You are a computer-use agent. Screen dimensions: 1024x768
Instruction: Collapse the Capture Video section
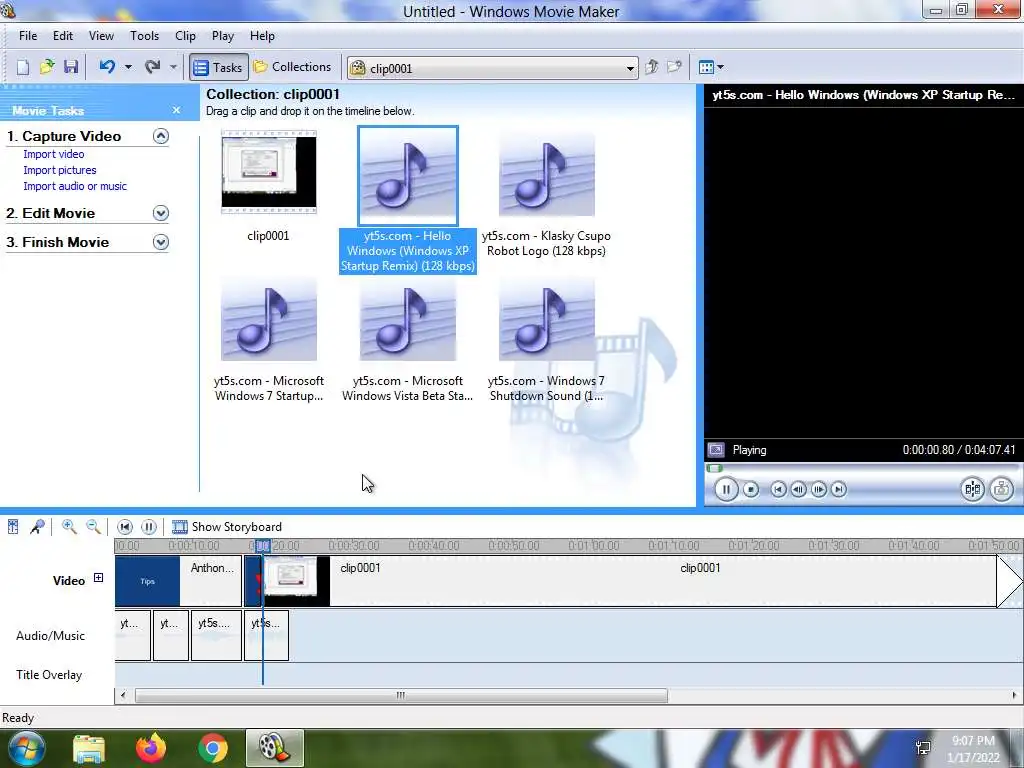point(161,136)
